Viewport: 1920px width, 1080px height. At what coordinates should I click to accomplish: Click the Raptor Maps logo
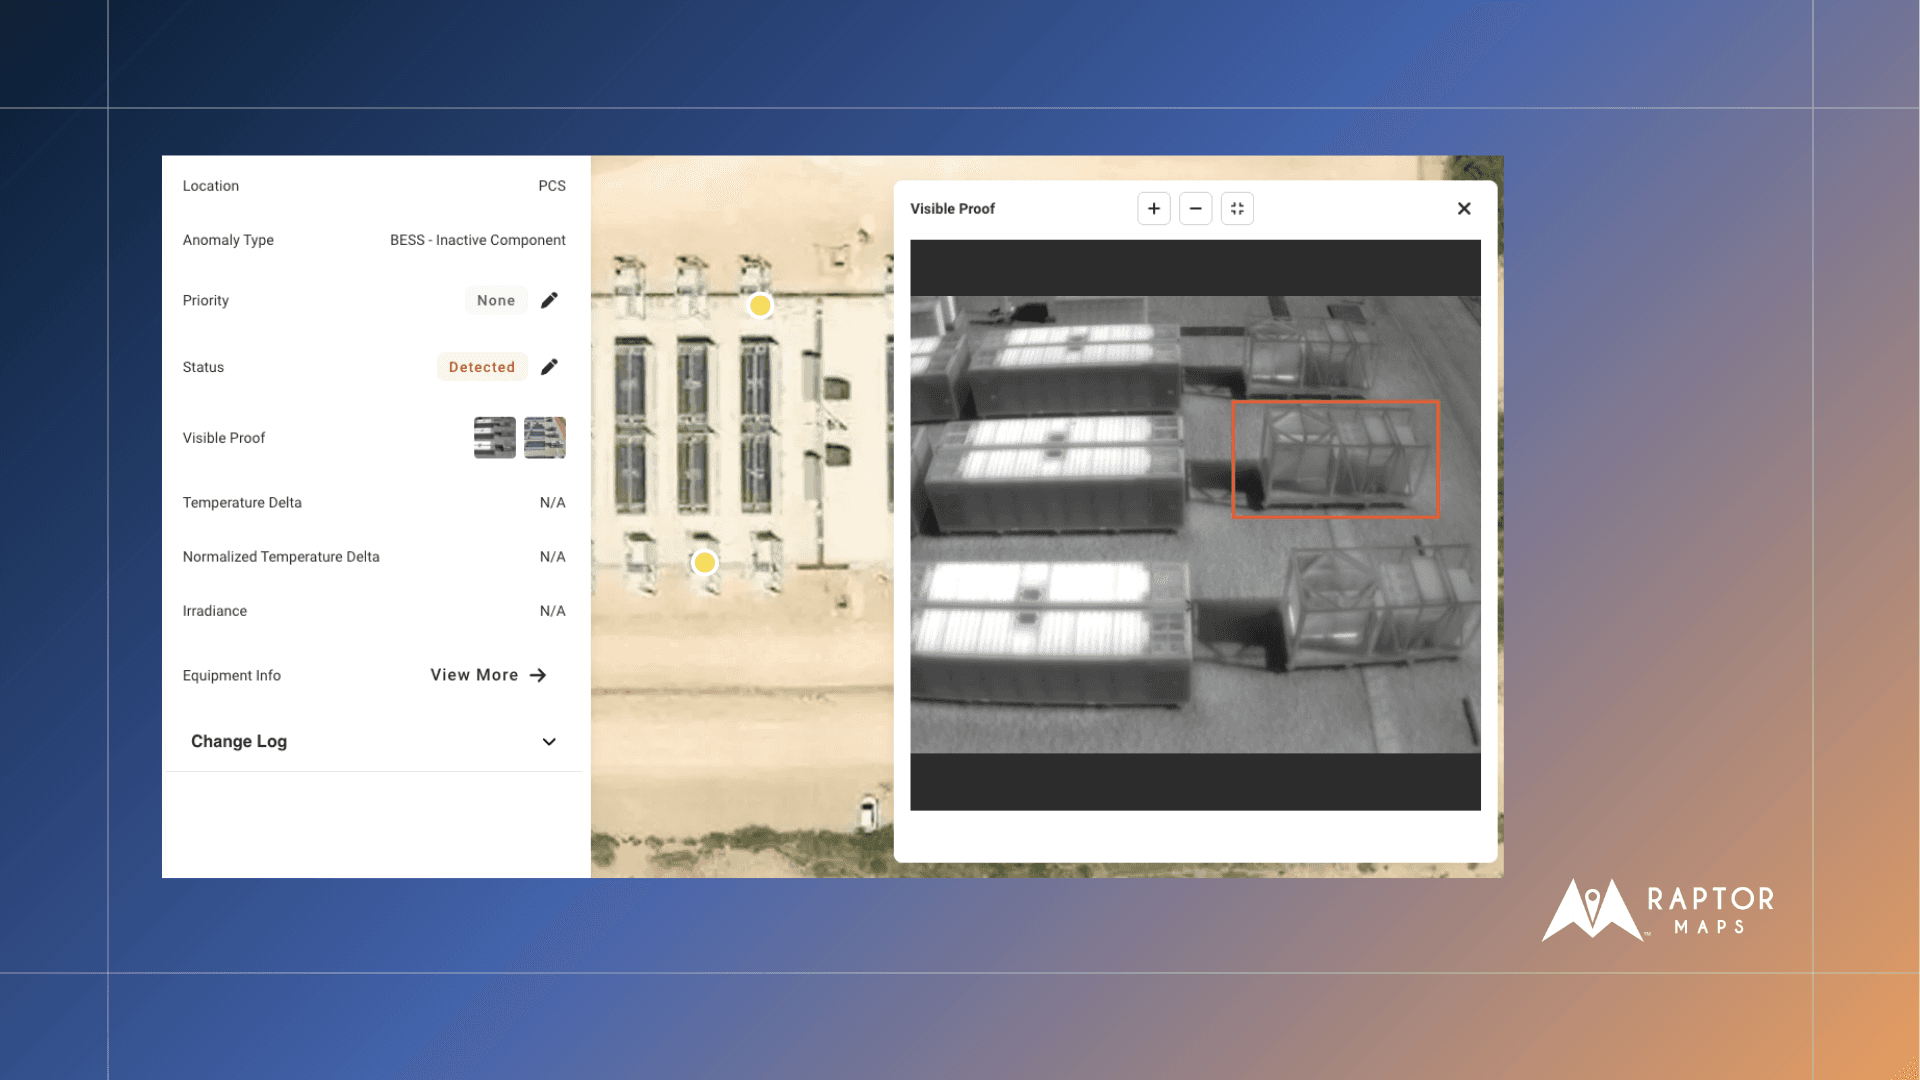(x=1658, y=910)
